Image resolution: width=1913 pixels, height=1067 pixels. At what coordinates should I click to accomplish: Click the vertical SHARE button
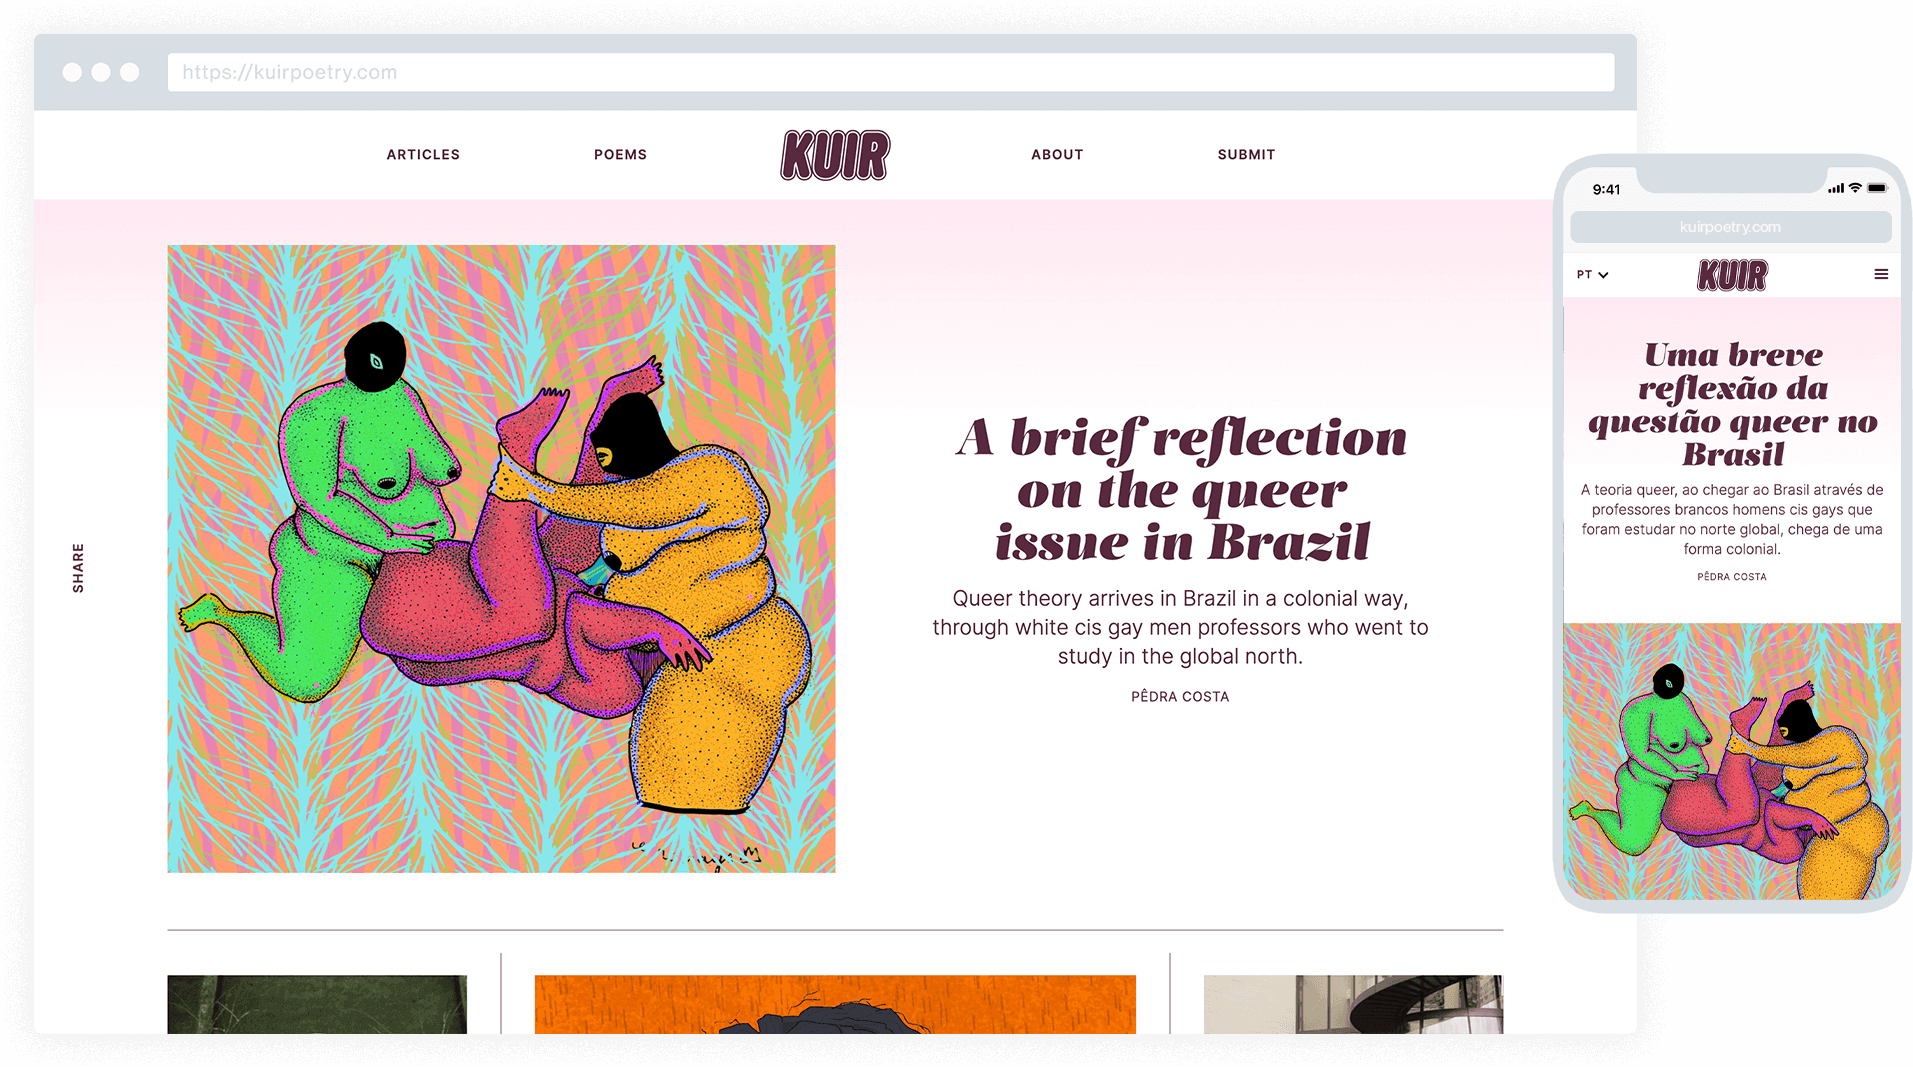point(78,568)
